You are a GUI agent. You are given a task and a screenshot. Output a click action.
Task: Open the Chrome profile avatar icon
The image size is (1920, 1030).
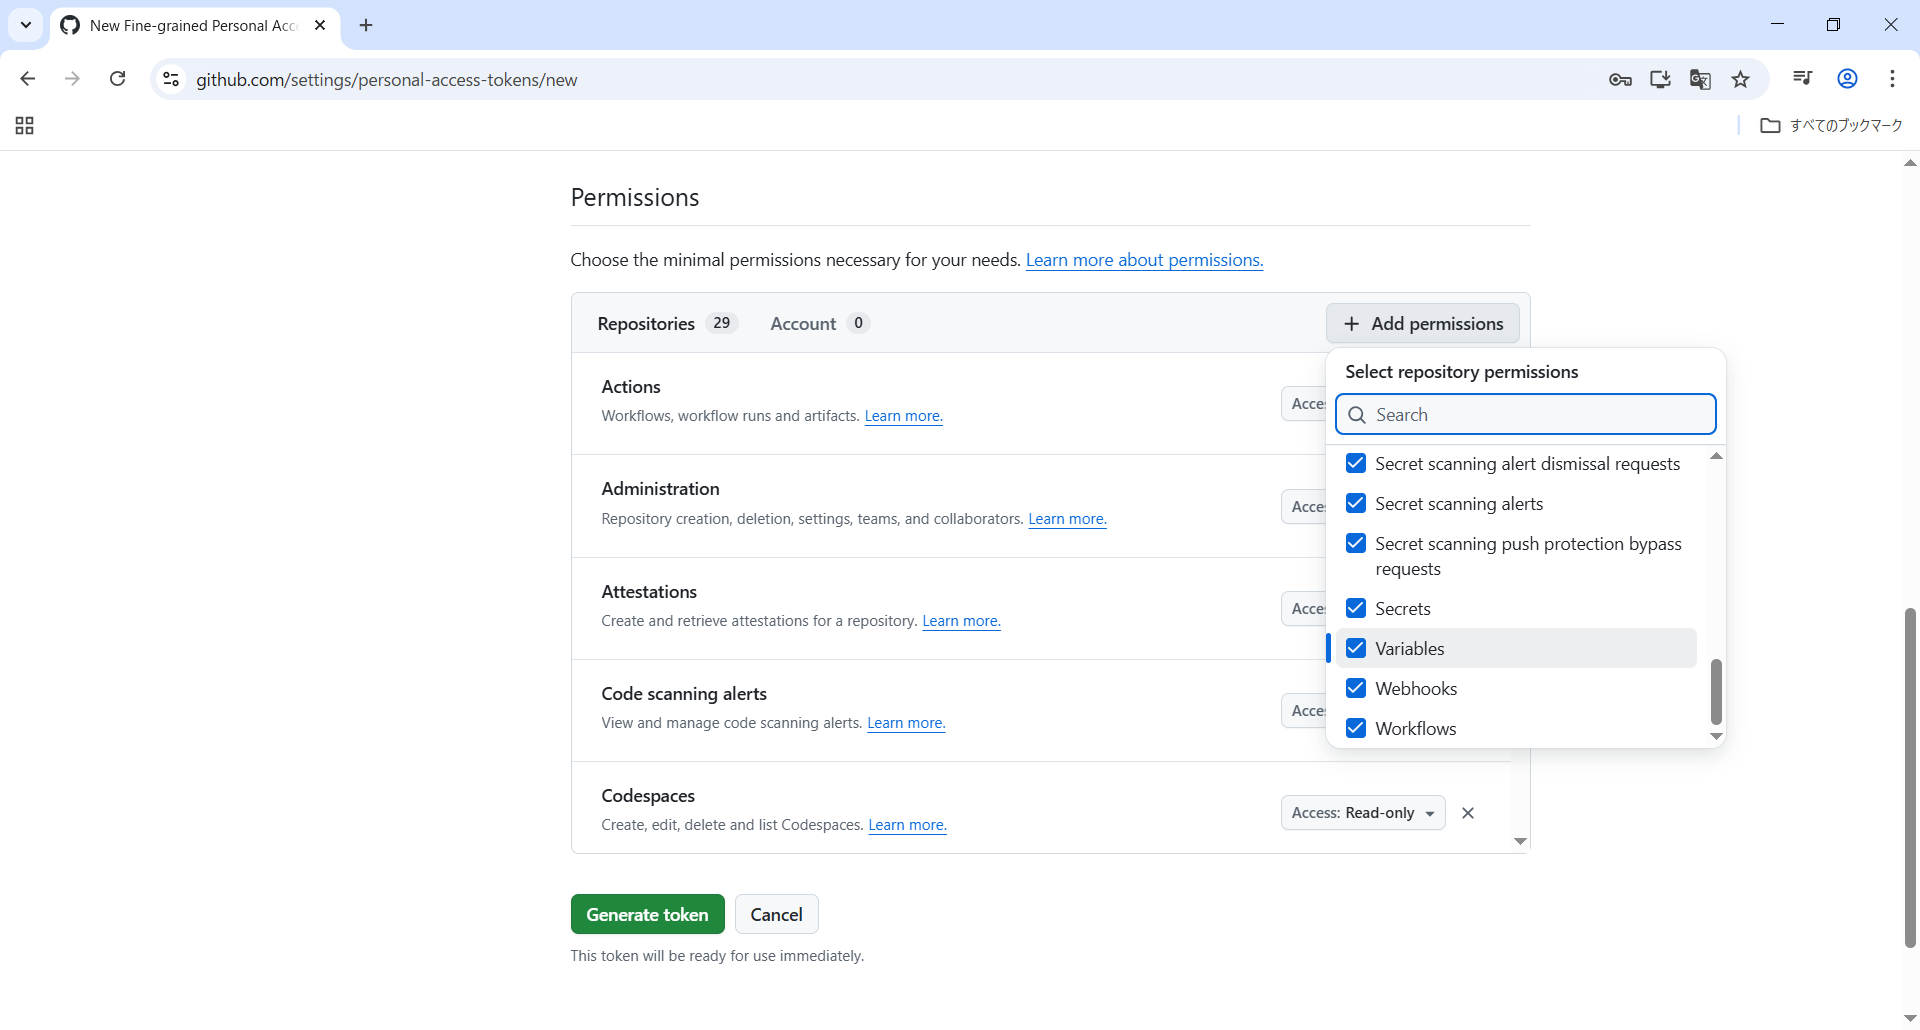pos(1847,79)
